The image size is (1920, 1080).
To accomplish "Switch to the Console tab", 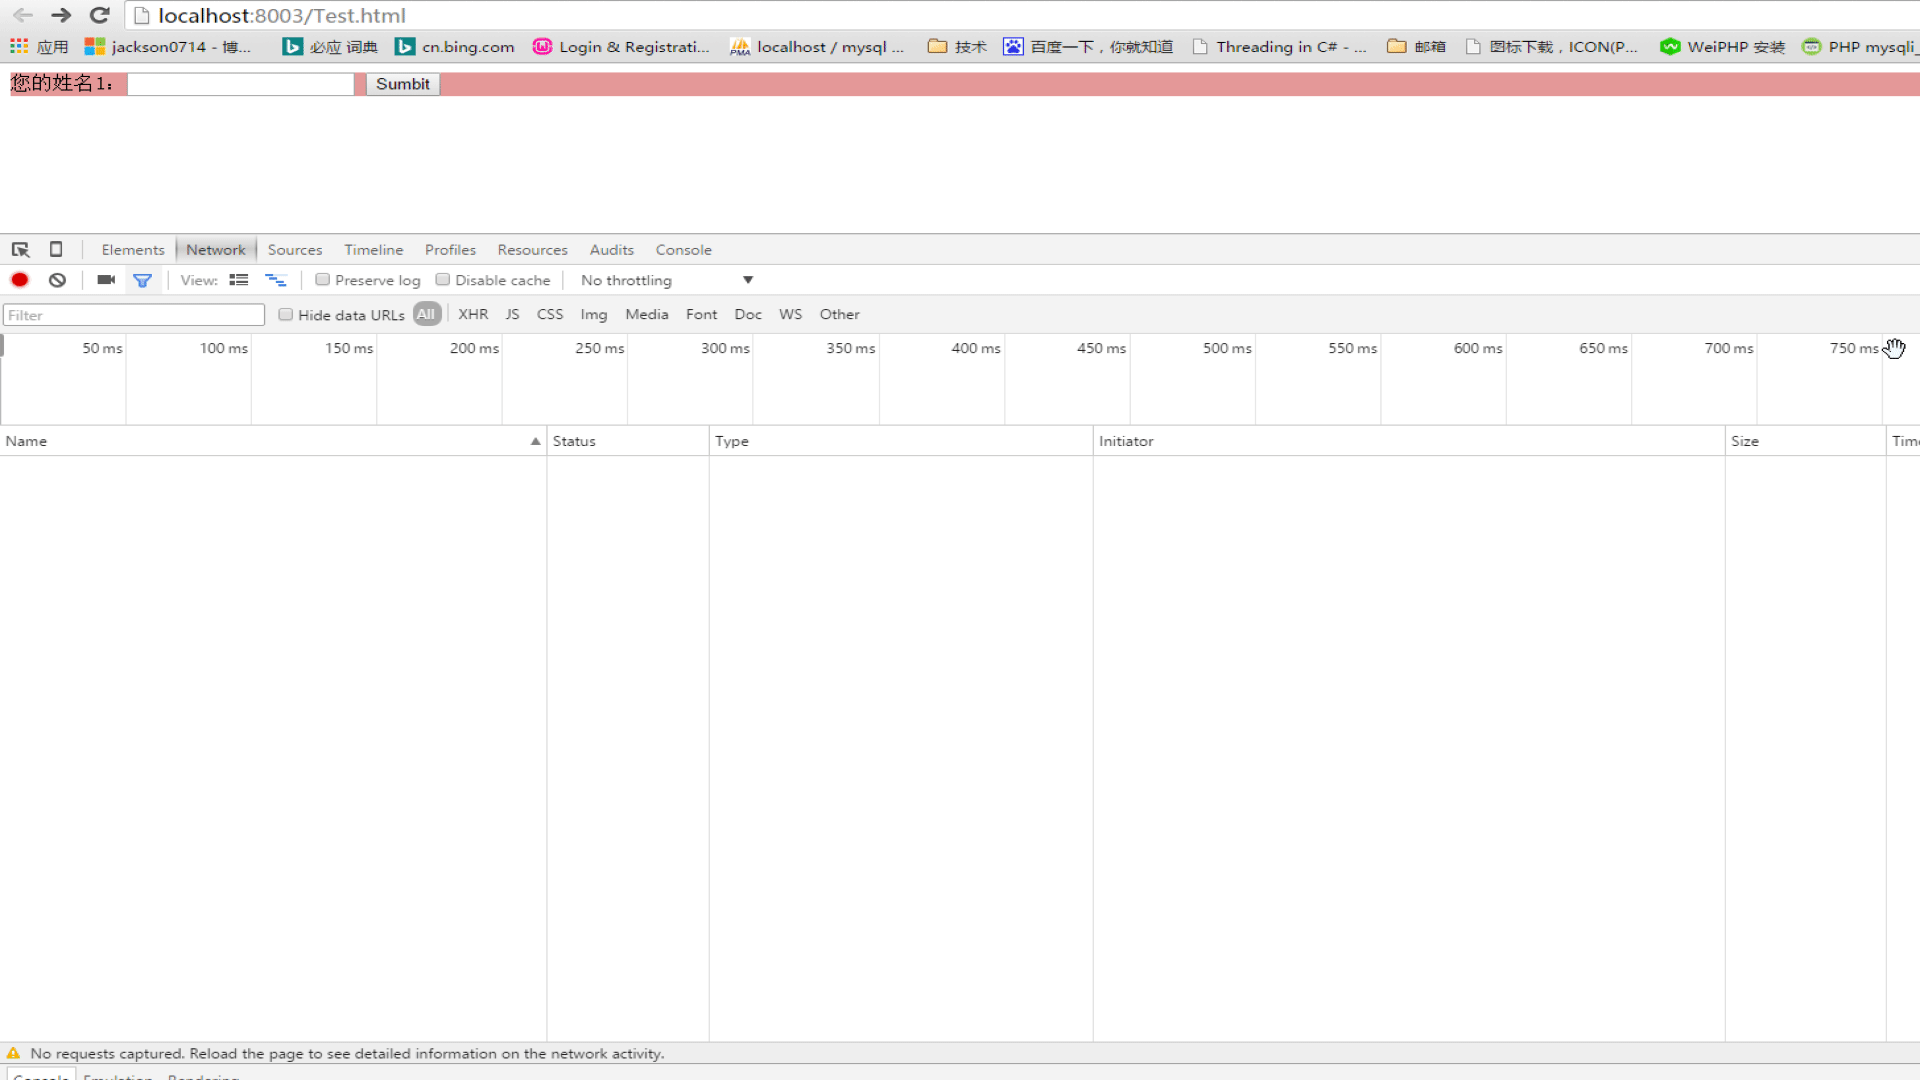I will (684, 249).
